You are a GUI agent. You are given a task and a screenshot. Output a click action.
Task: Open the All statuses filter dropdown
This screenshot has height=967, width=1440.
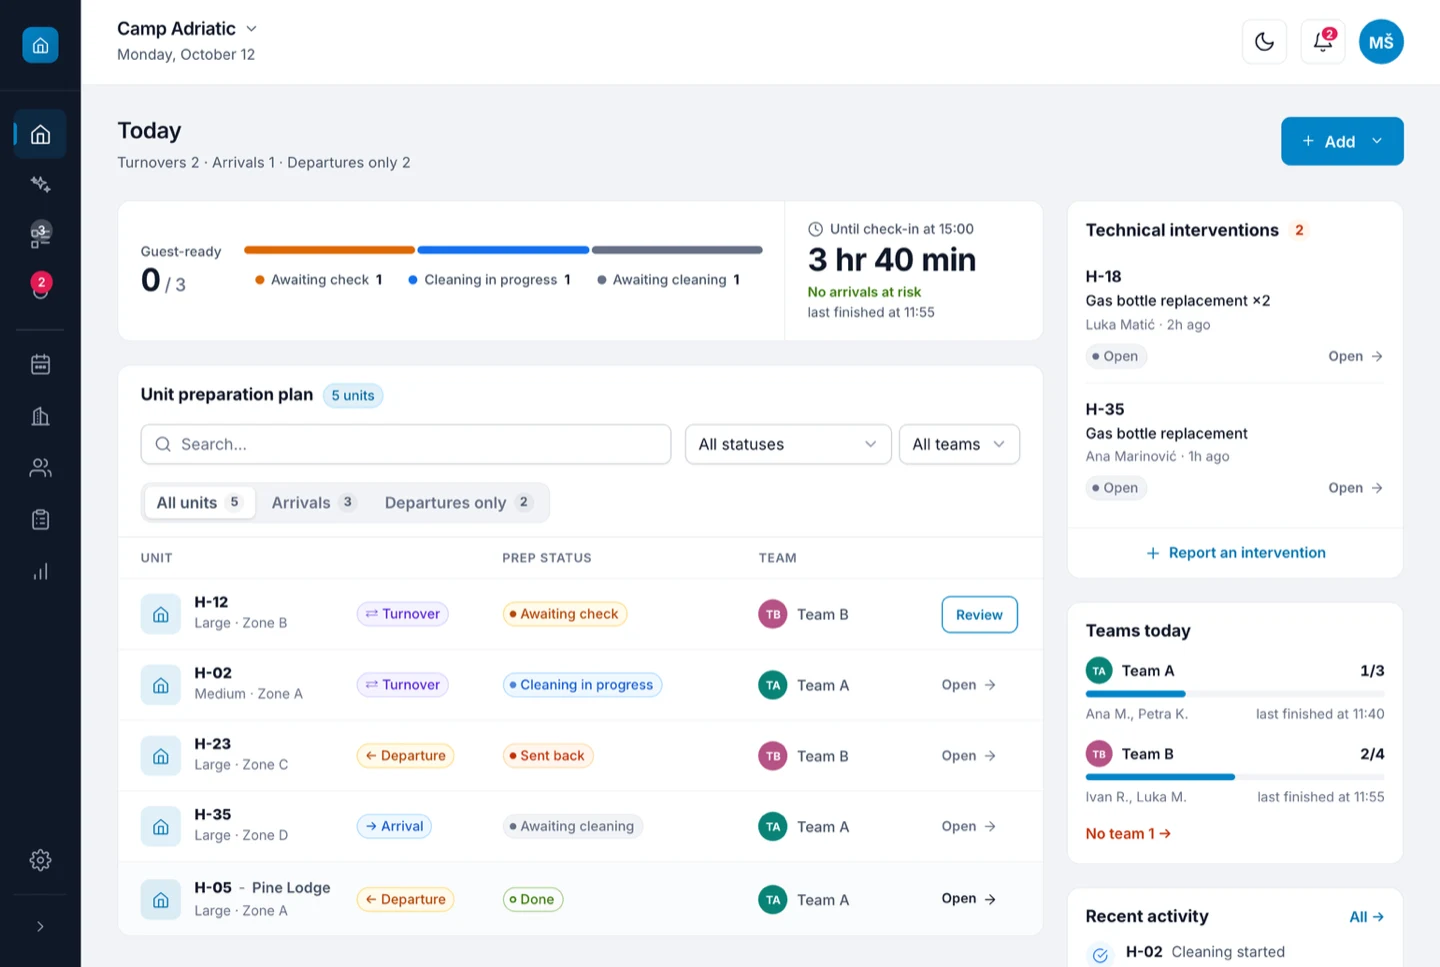788,444
